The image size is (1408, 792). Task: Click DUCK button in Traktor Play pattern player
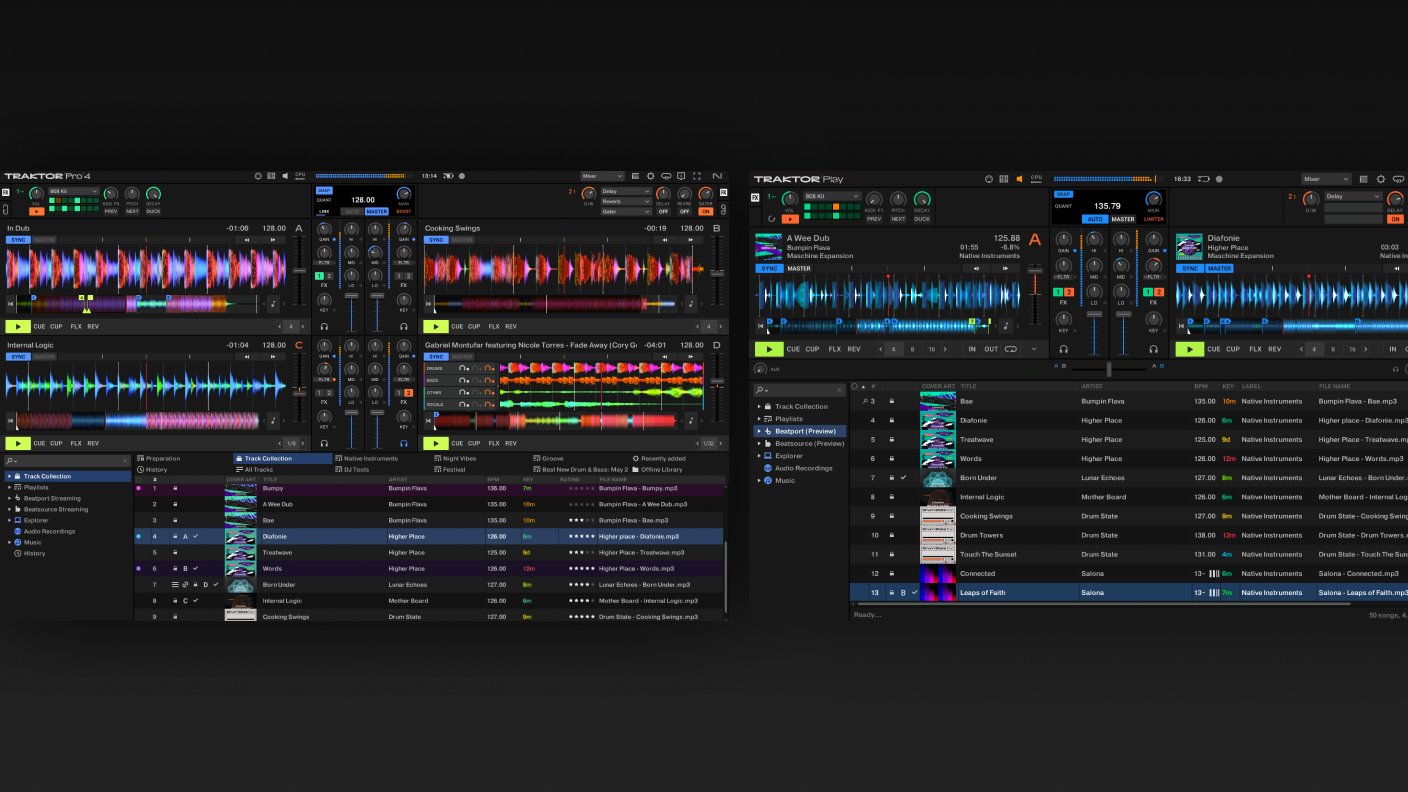click(922, 218)
